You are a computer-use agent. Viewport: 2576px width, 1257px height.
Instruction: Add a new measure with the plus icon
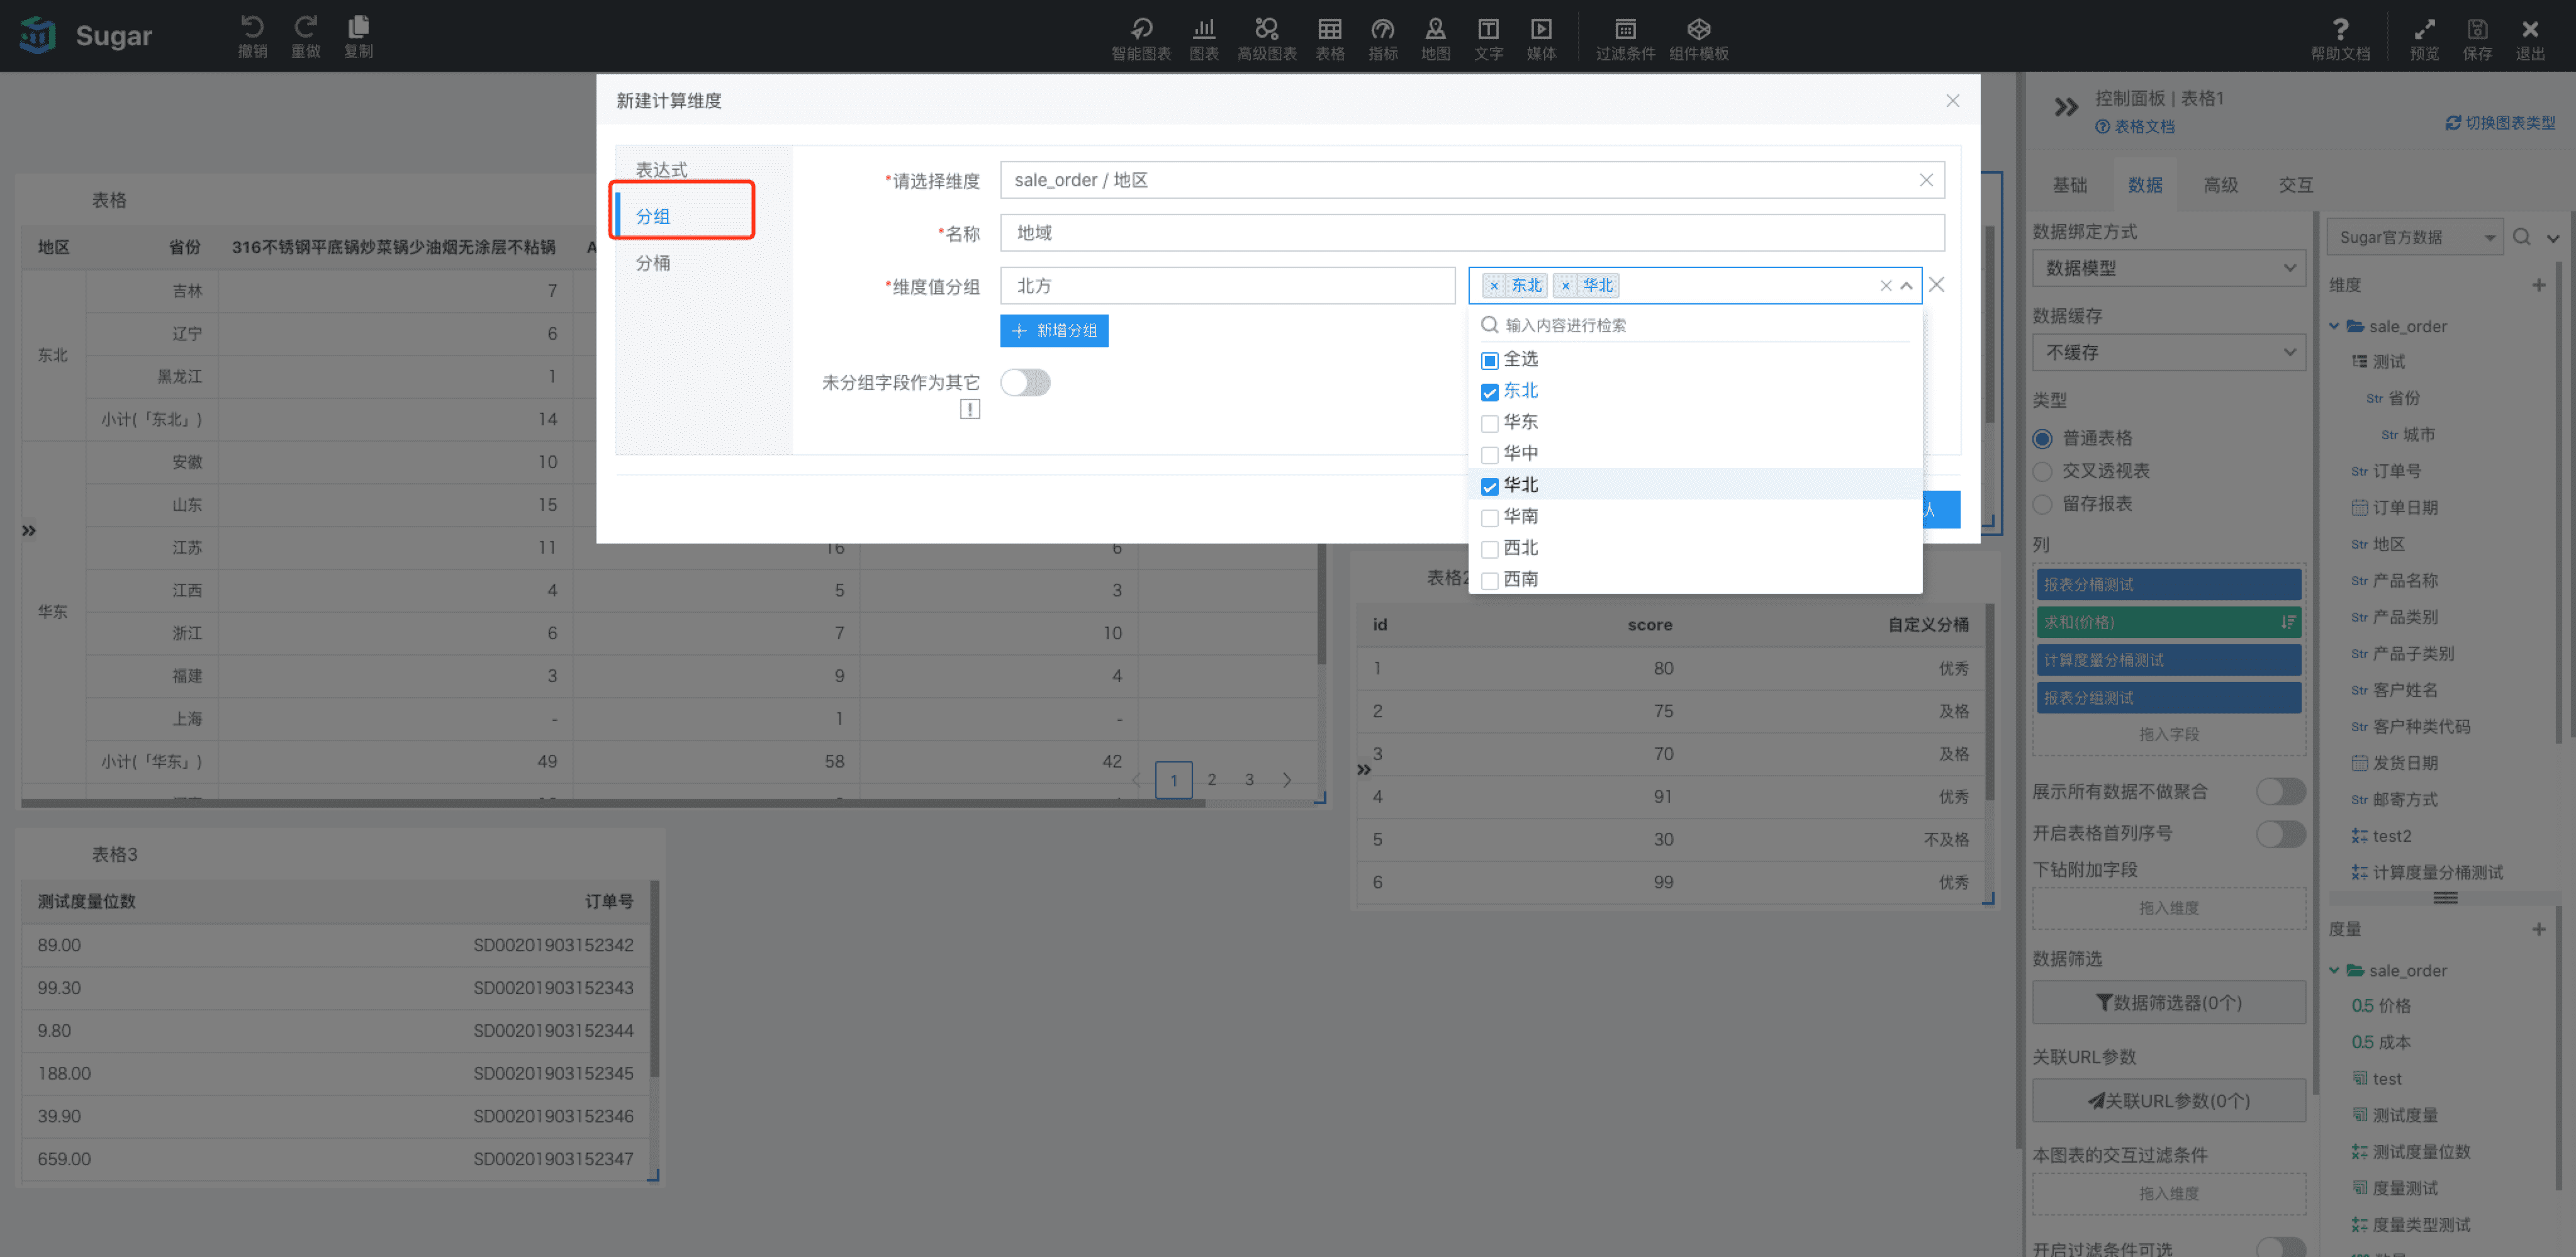(2539, 929)
